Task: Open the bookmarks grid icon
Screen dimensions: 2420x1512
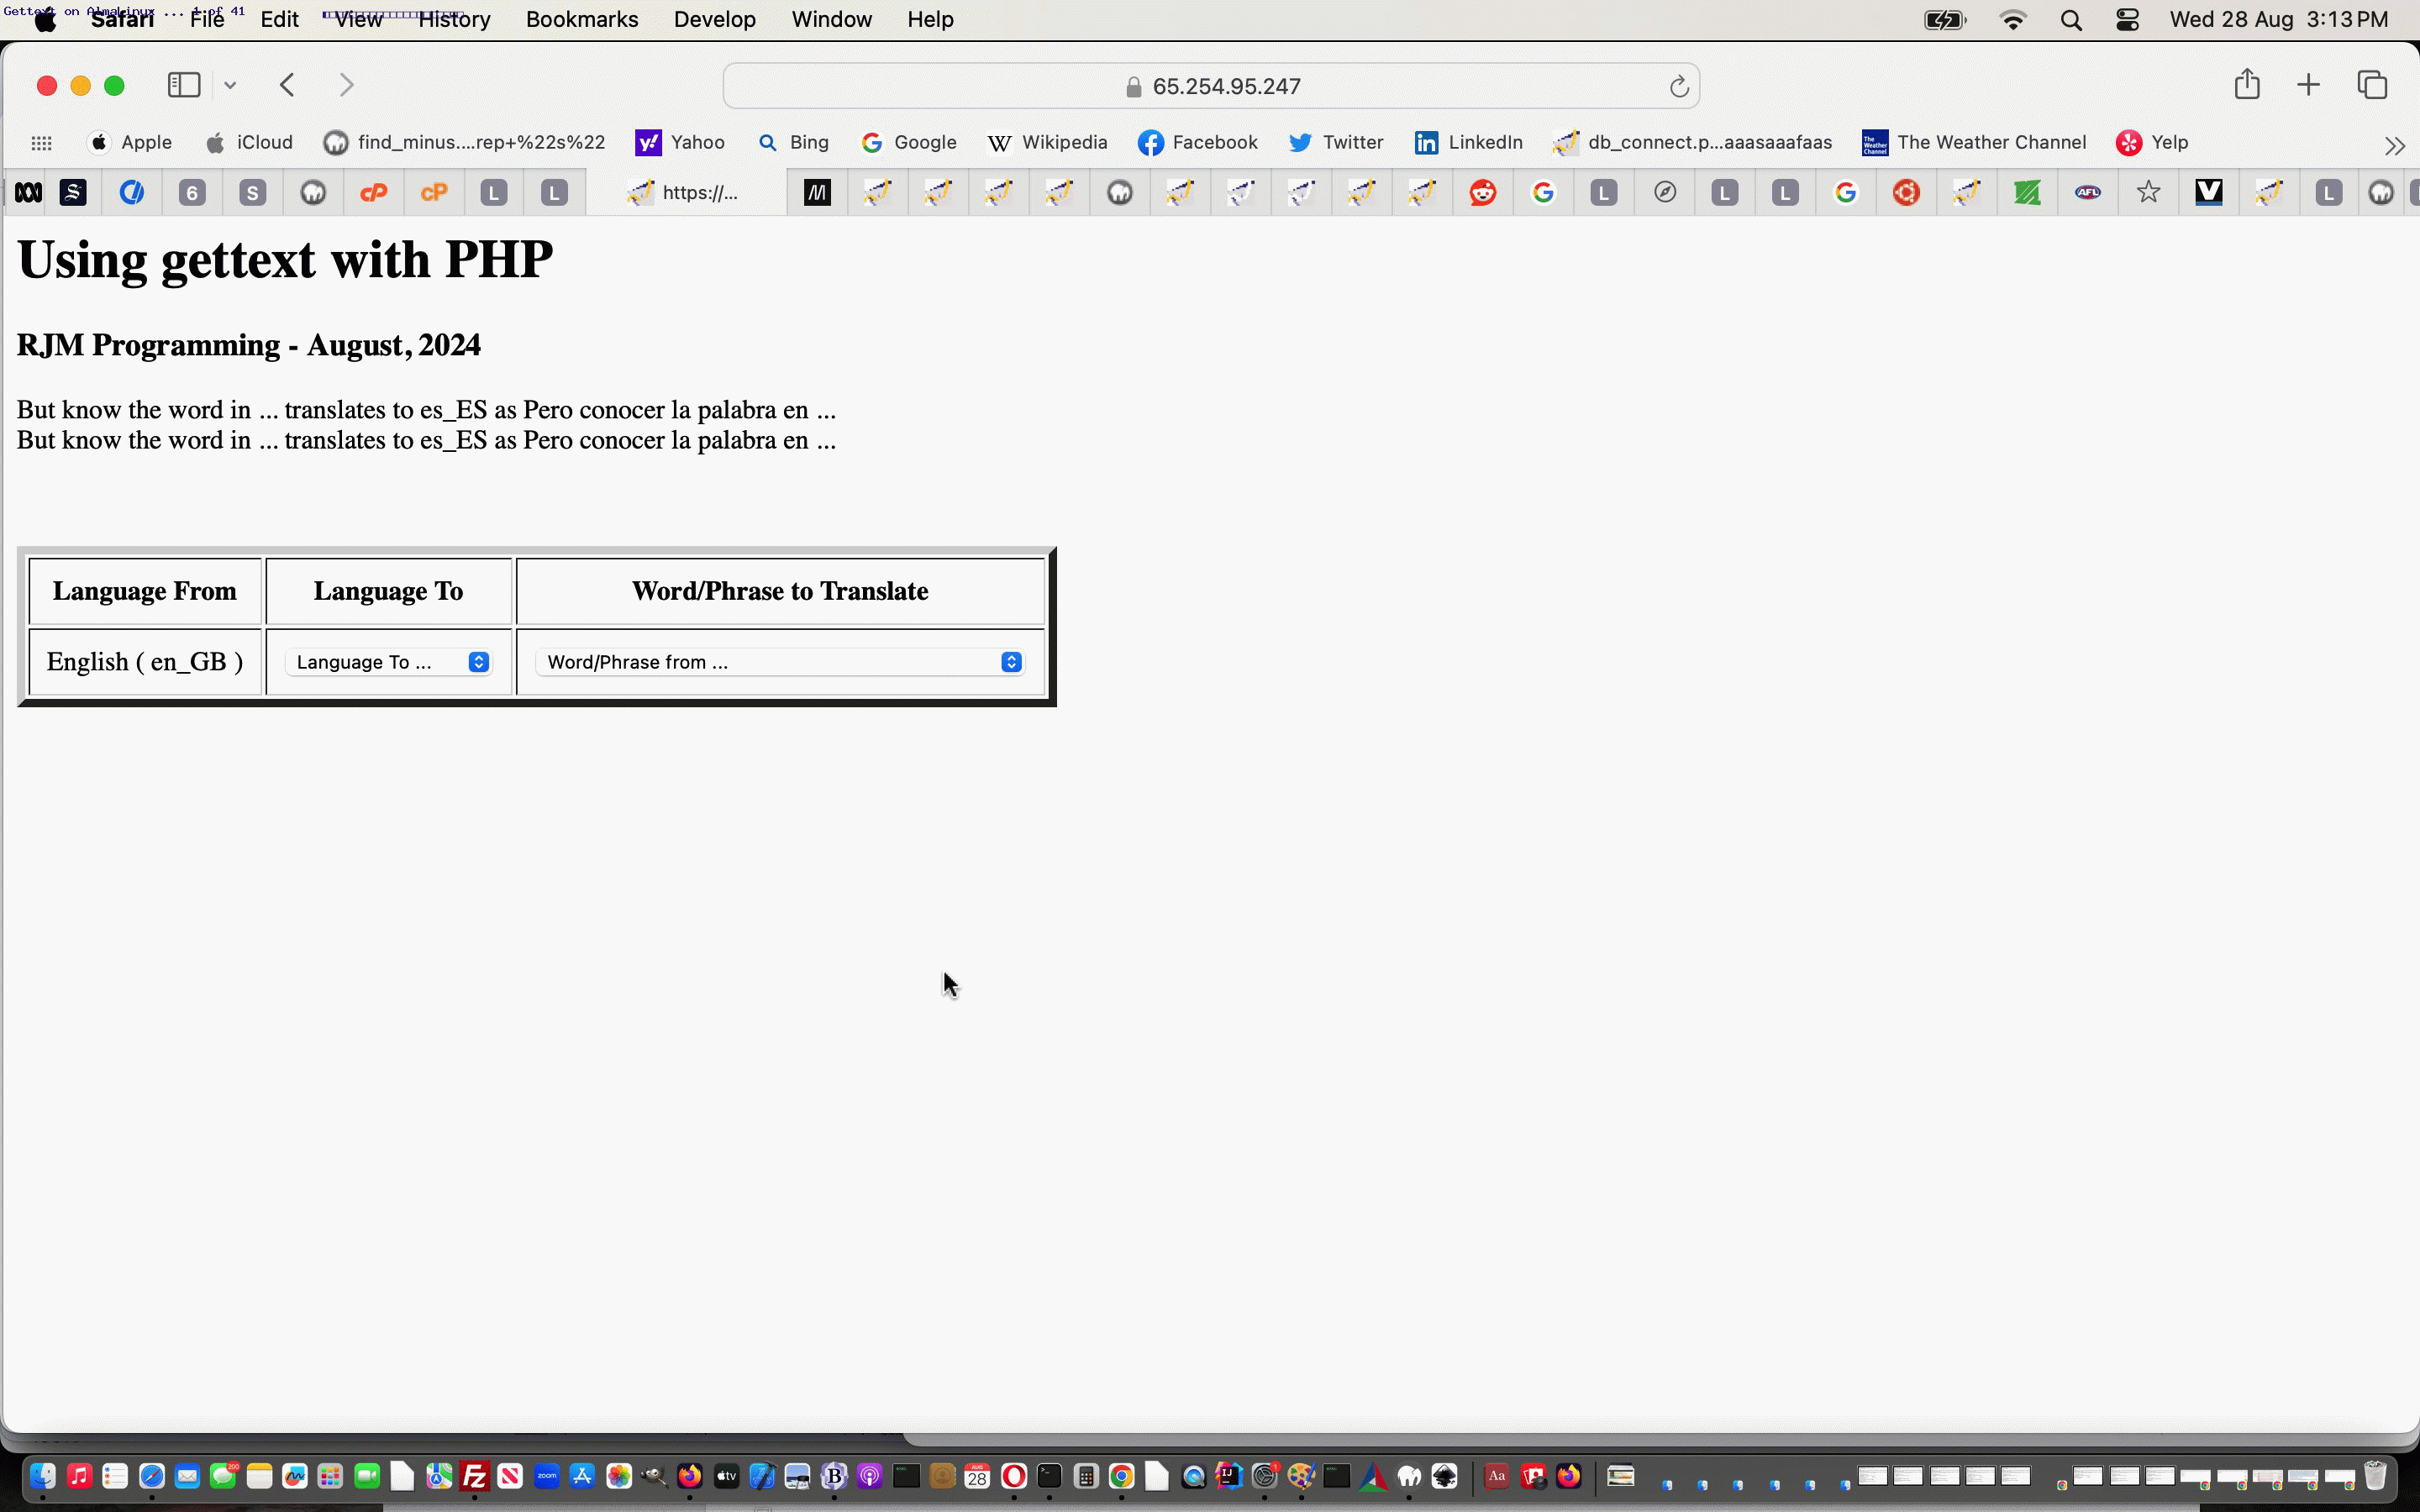Action: pos(41,143)
